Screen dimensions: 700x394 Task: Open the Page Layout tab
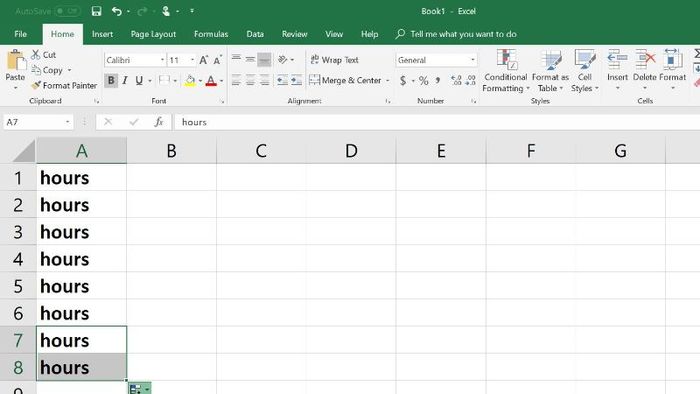tap(153, 34)
